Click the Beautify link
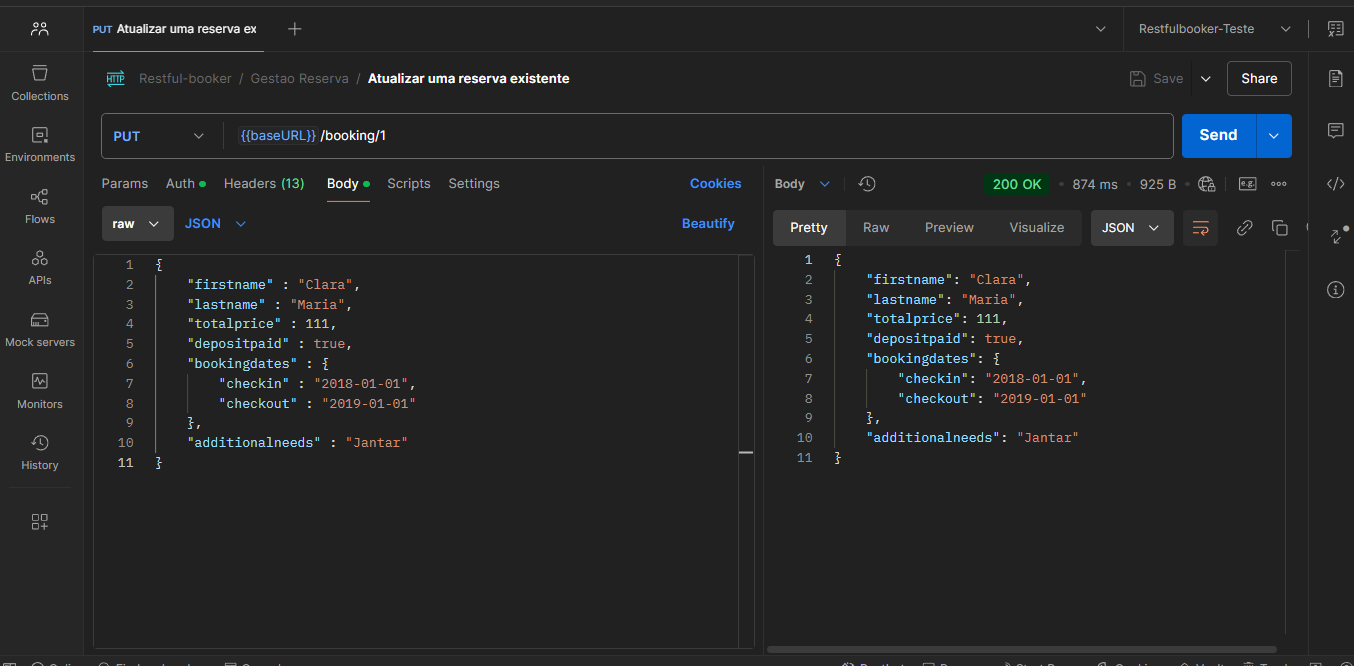Screen dimensions: 1354x666 pos(708,224)
